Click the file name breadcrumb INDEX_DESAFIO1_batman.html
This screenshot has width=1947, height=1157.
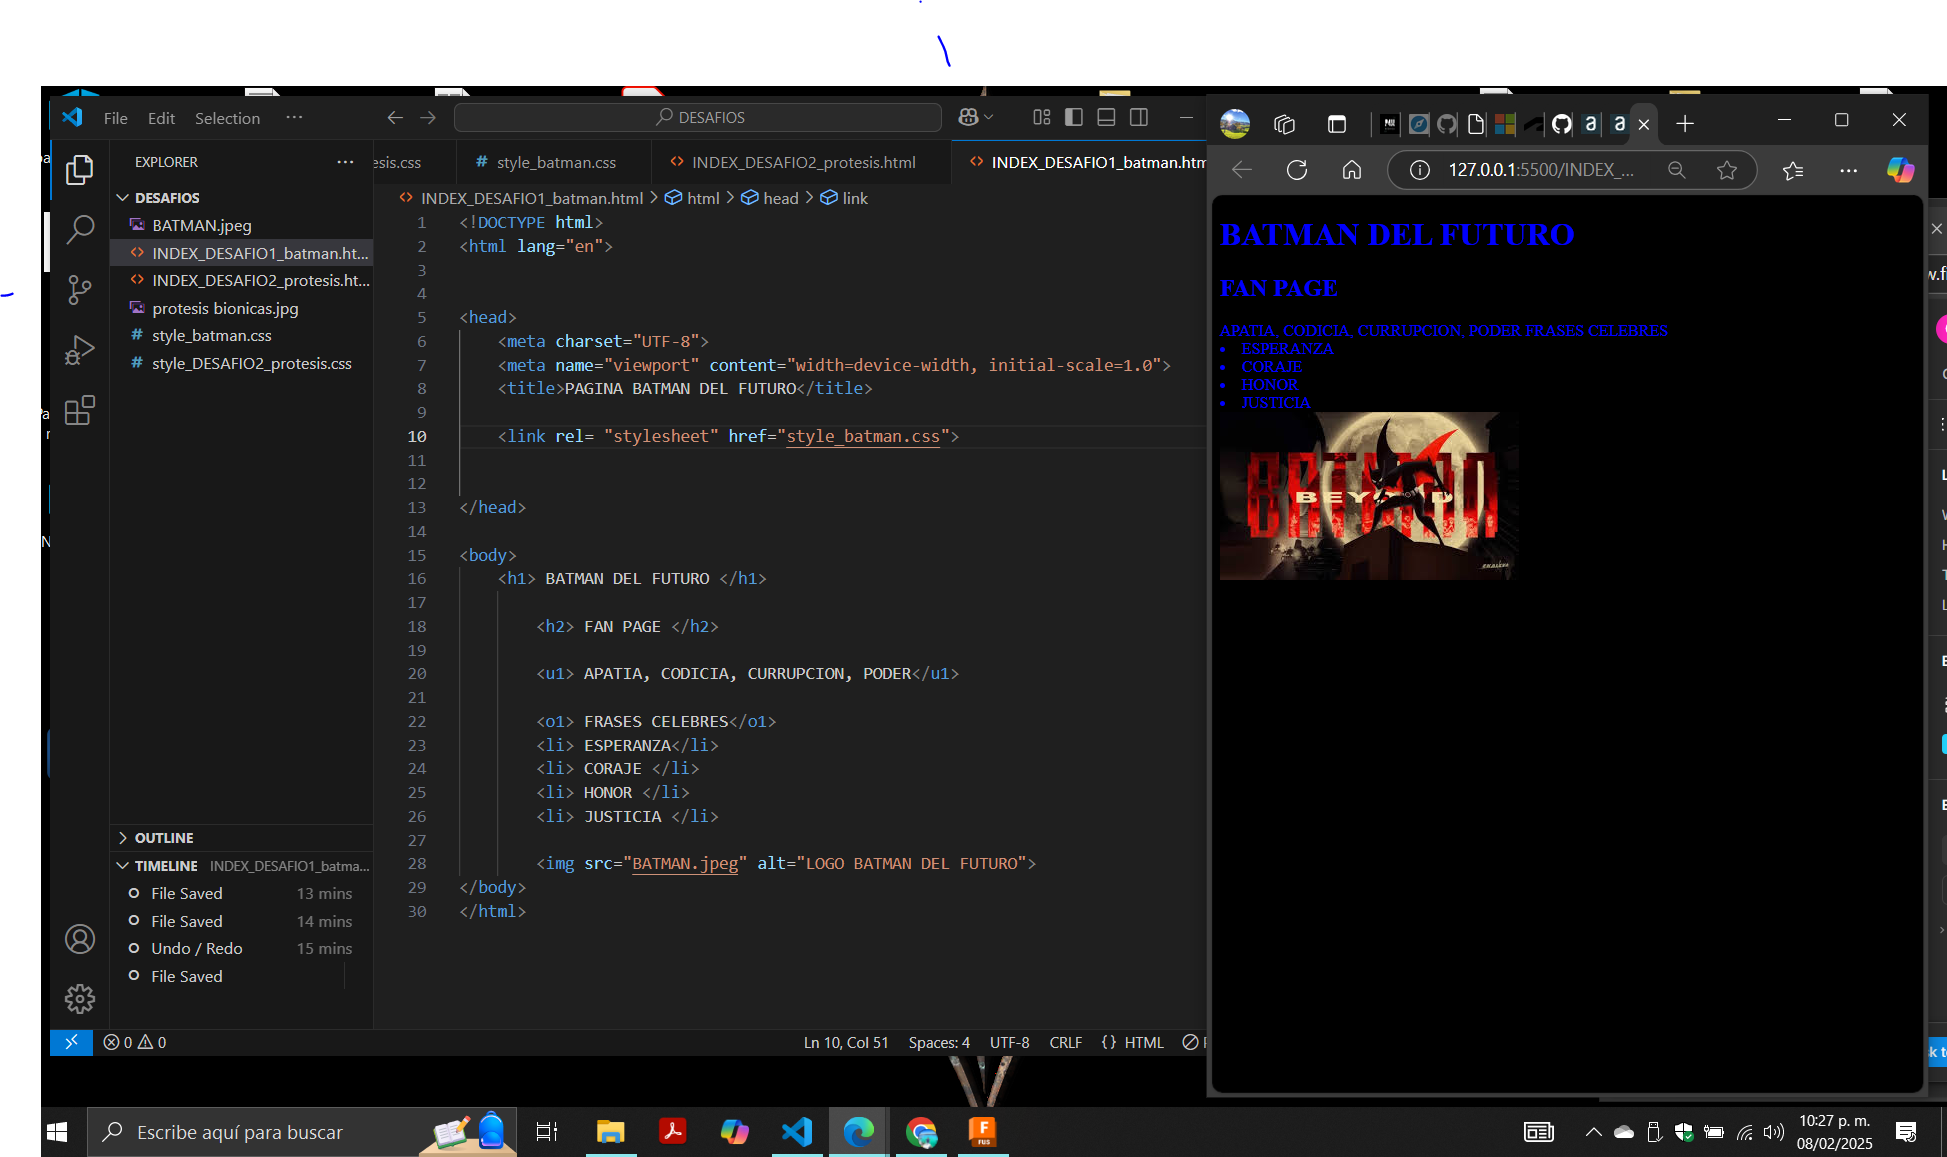531,198
